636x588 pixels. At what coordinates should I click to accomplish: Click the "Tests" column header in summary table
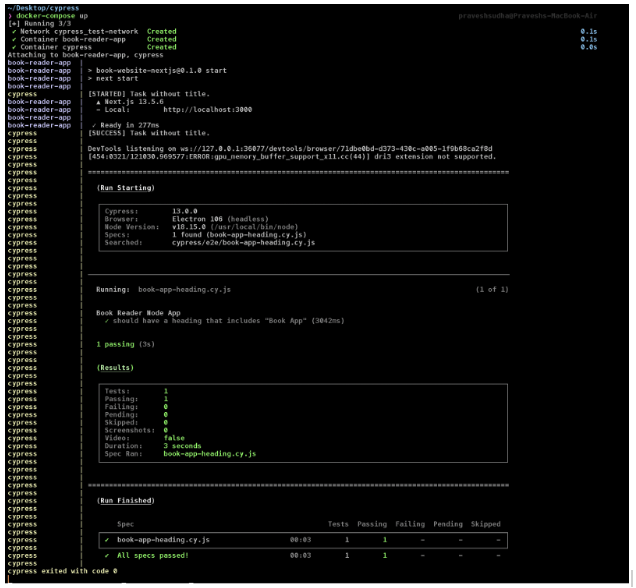(x=338, y=524)
